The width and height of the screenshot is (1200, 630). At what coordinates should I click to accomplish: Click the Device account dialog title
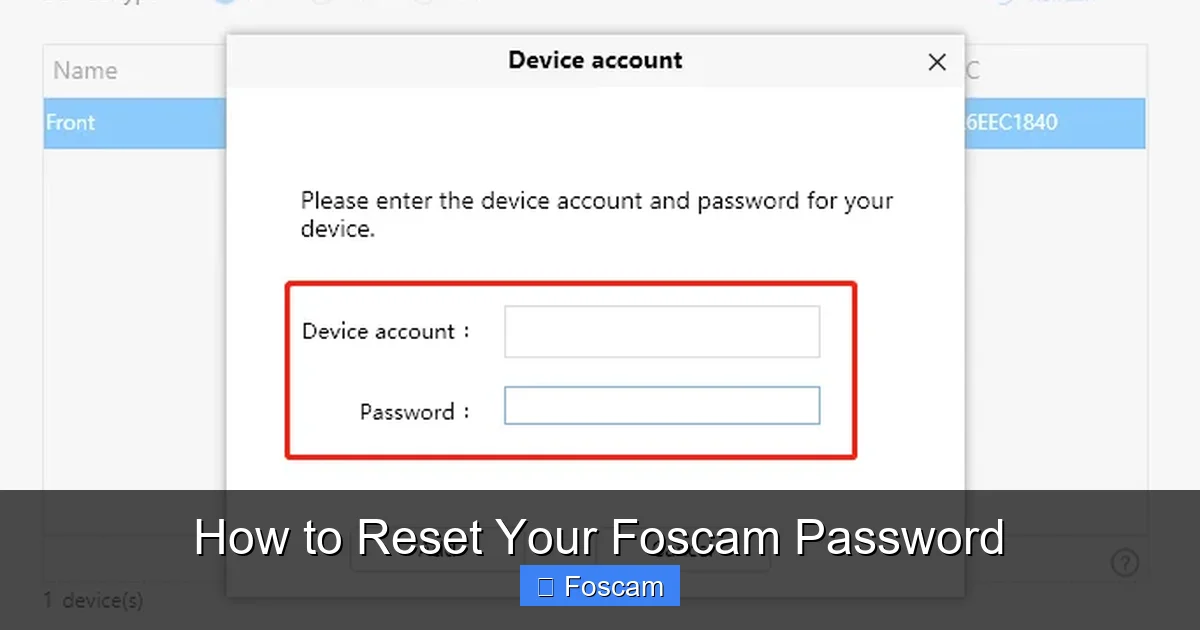click(x=595, y=60)
